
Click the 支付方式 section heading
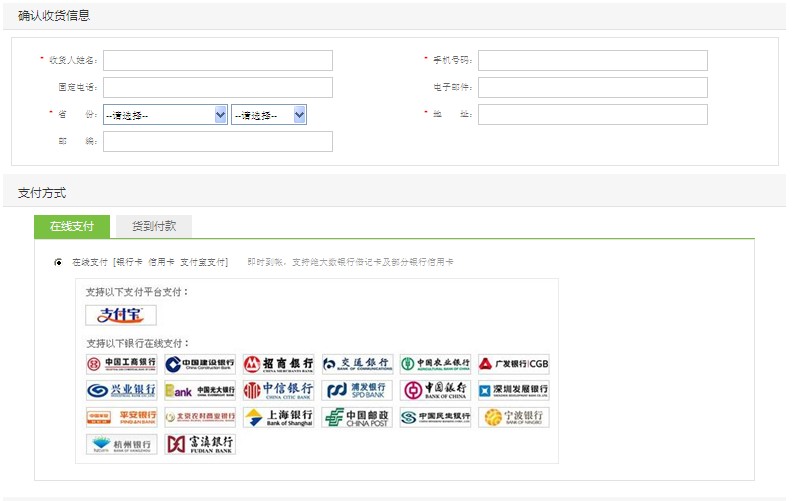(42, 193)
